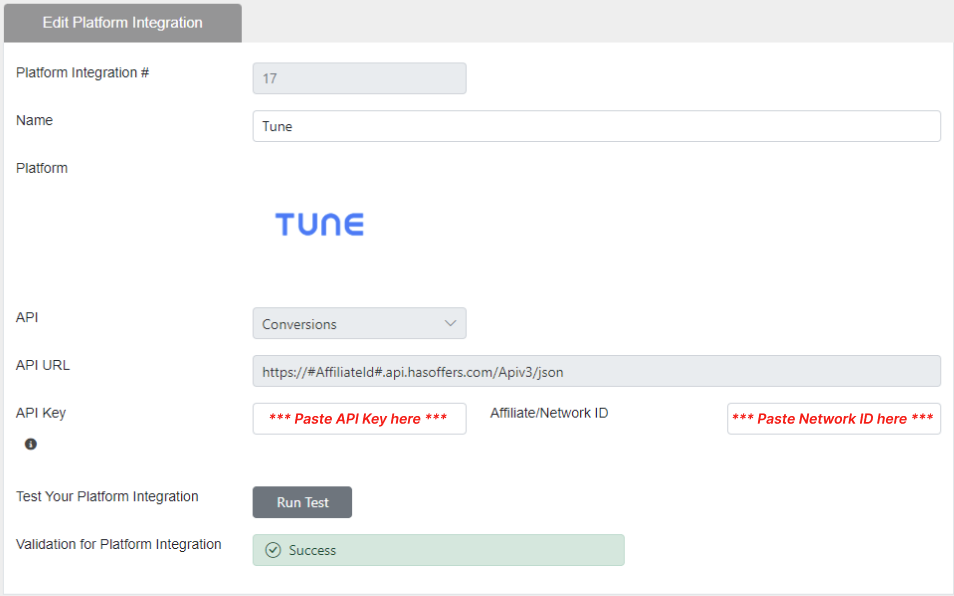Click the 'Name' field label
Image resolution: width=954 pixels, height=596 pixels.
34,120
